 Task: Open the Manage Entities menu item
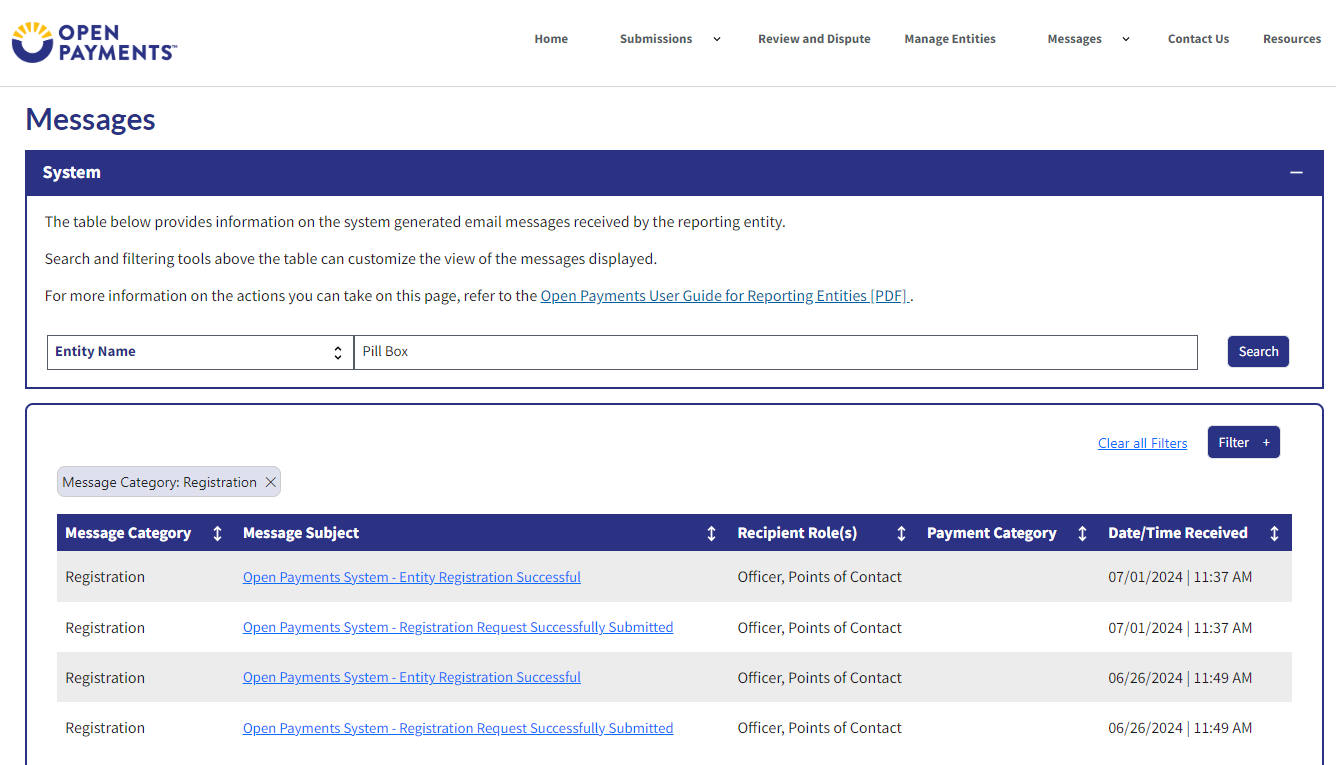[950, 39]
